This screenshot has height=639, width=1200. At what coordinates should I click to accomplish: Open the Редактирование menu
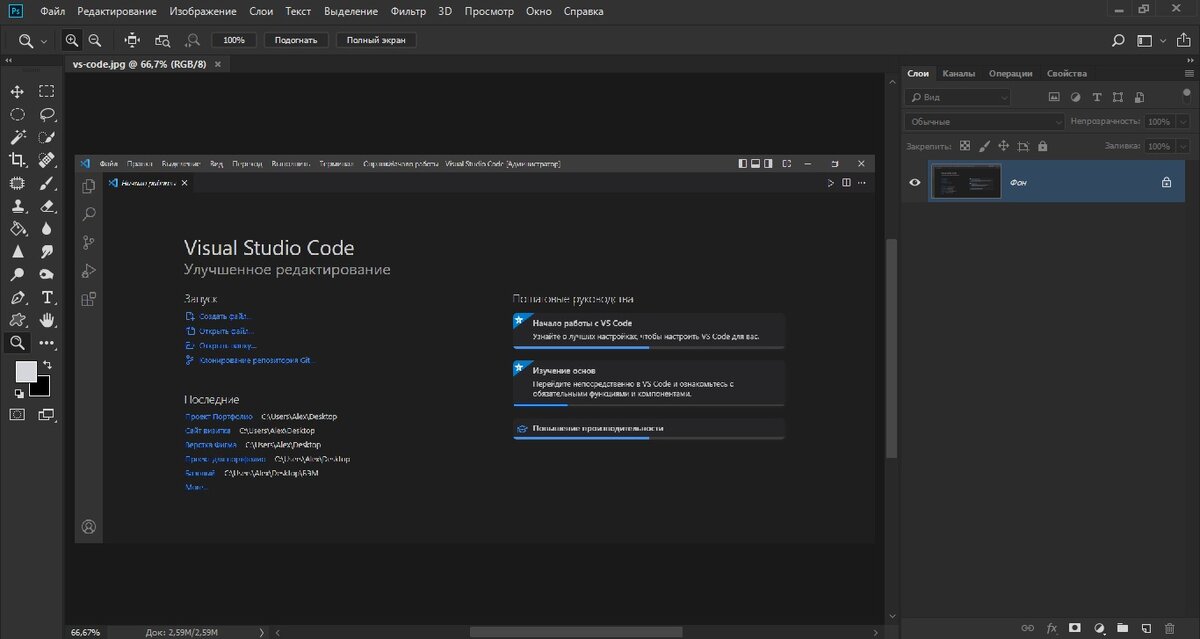117,11
